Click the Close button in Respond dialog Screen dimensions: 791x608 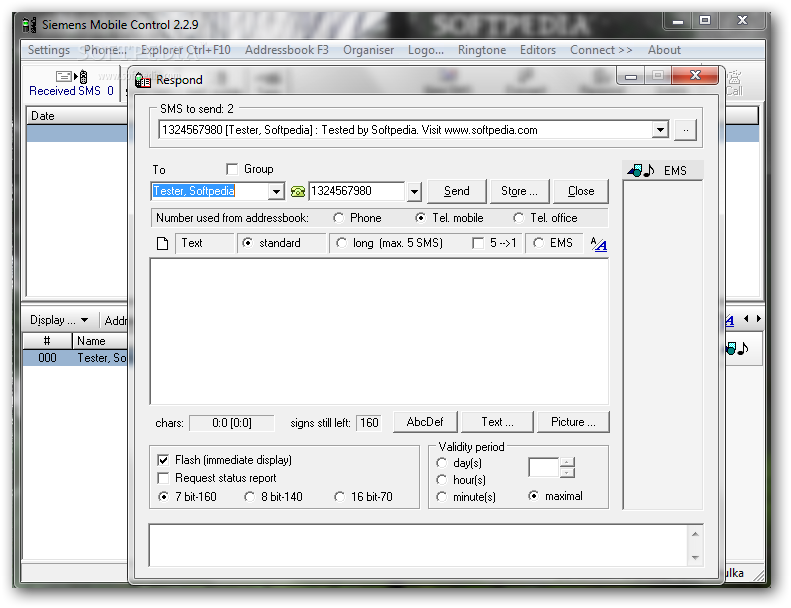pos(581,191)
